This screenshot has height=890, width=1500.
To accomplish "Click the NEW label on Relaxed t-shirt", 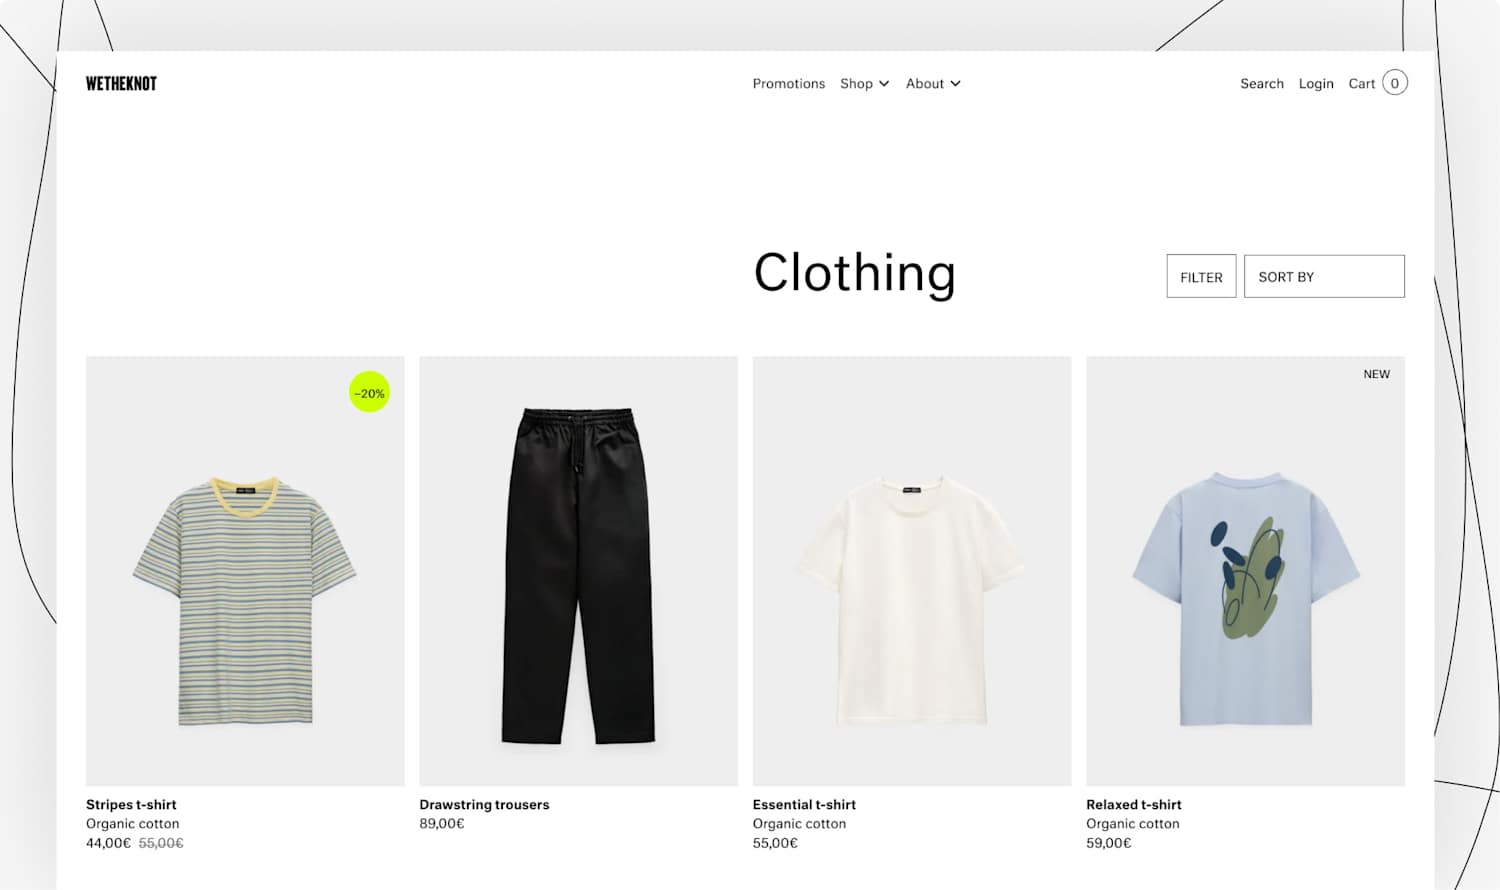I will tap(1376, 374).
